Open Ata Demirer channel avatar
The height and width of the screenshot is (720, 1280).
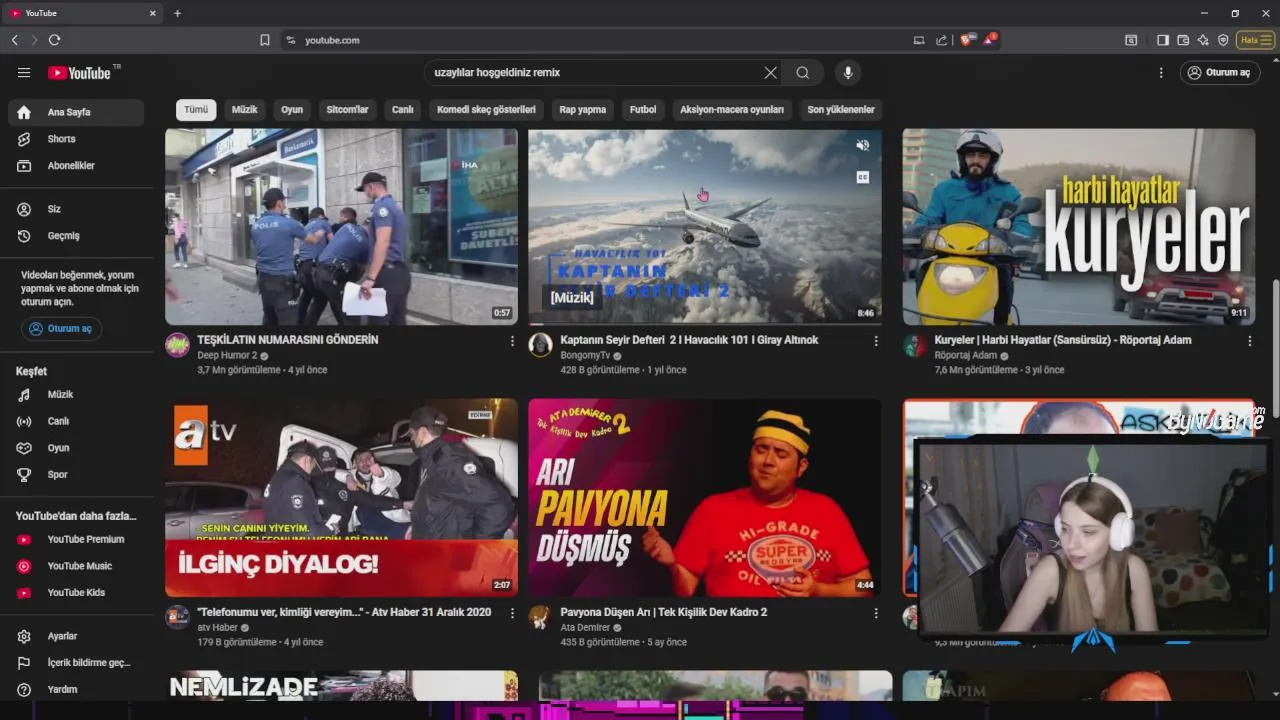click(x=541, y=617)
